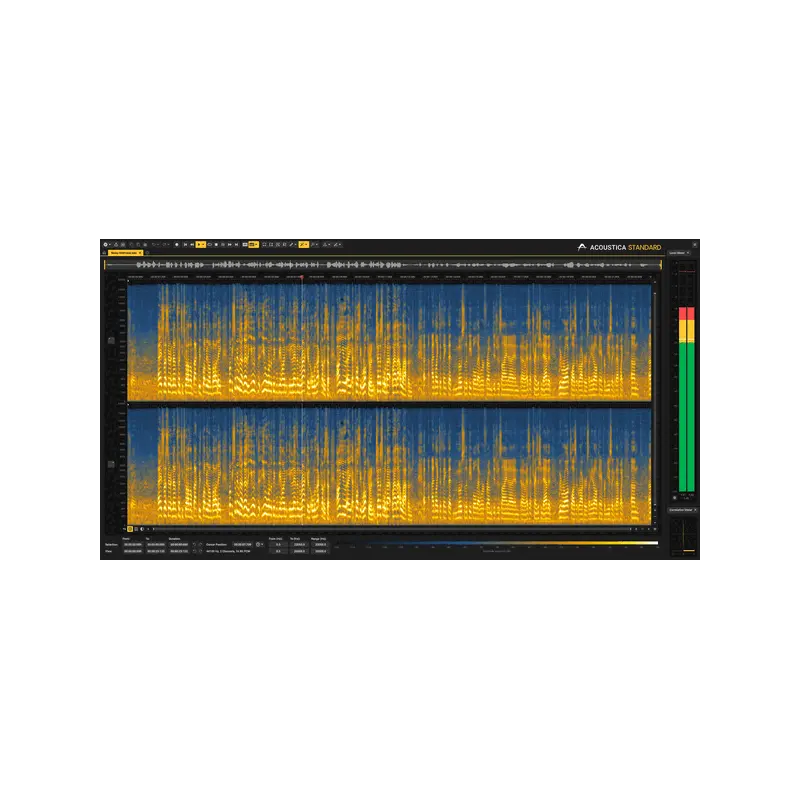Click the Save all icon
The width and height of the screenshot is (800, 800).
tap(123, 245)
